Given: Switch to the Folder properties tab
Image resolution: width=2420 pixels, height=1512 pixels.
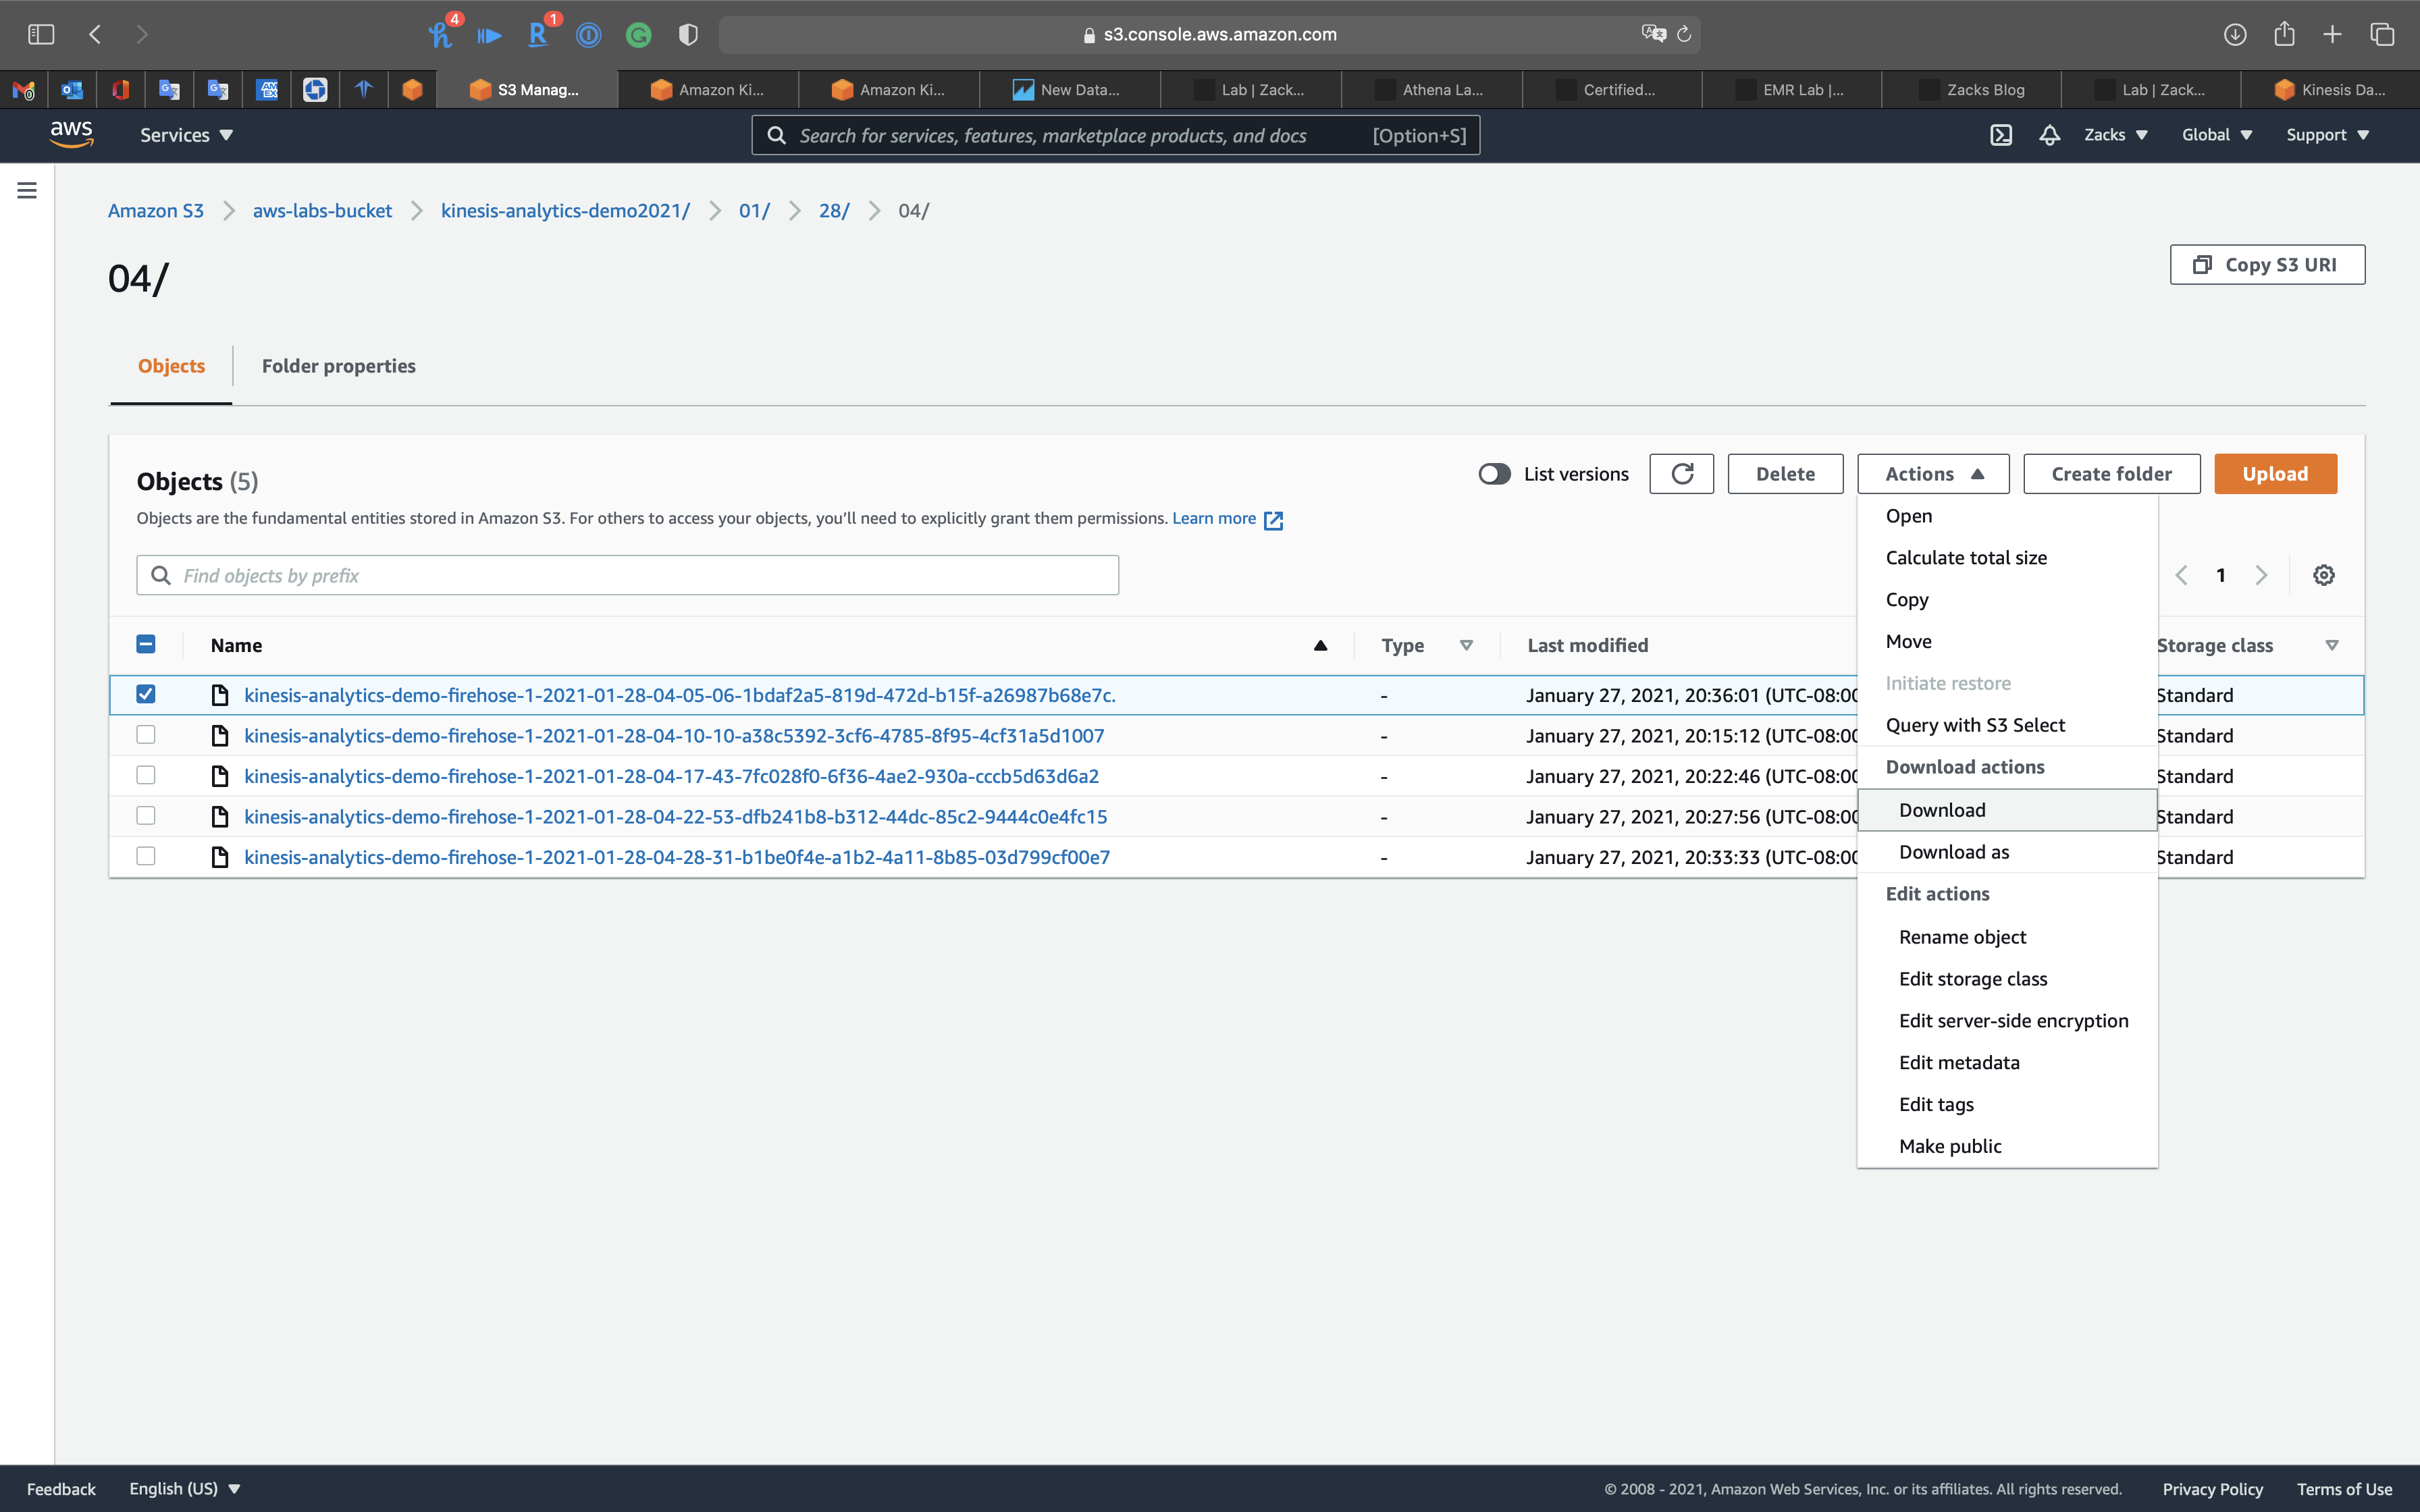Looking at the screenshot, I should 338,366.
